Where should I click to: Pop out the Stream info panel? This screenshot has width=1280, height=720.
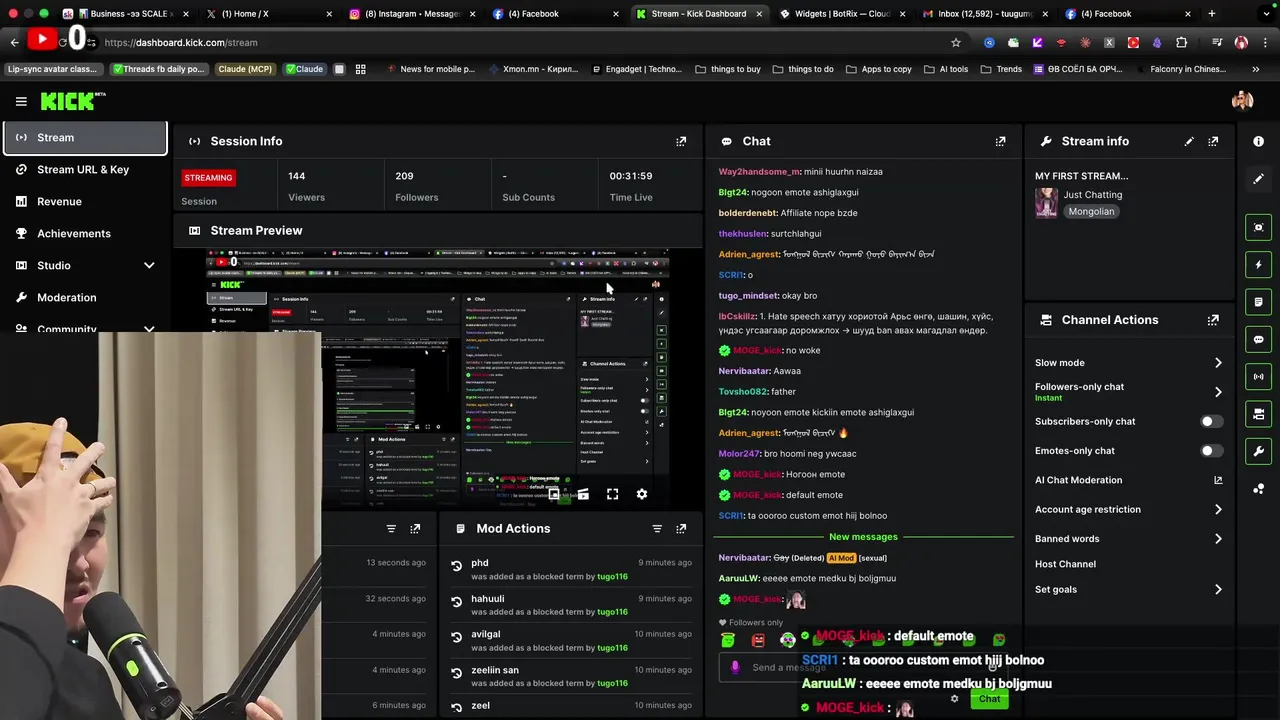[1213, 141]
